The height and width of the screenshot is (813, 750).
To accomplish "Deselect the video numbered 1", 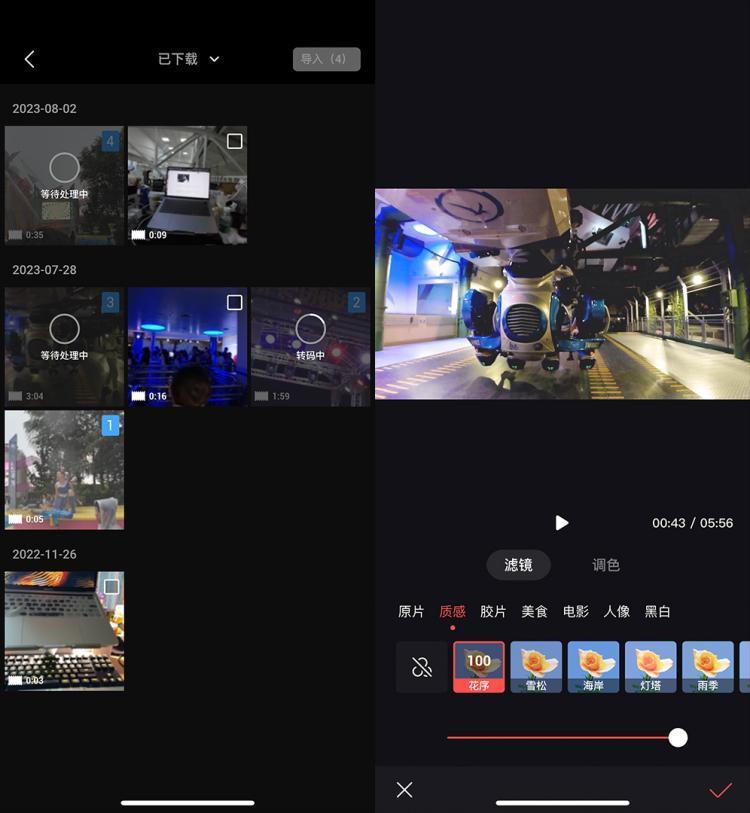I will pos(111,426).
